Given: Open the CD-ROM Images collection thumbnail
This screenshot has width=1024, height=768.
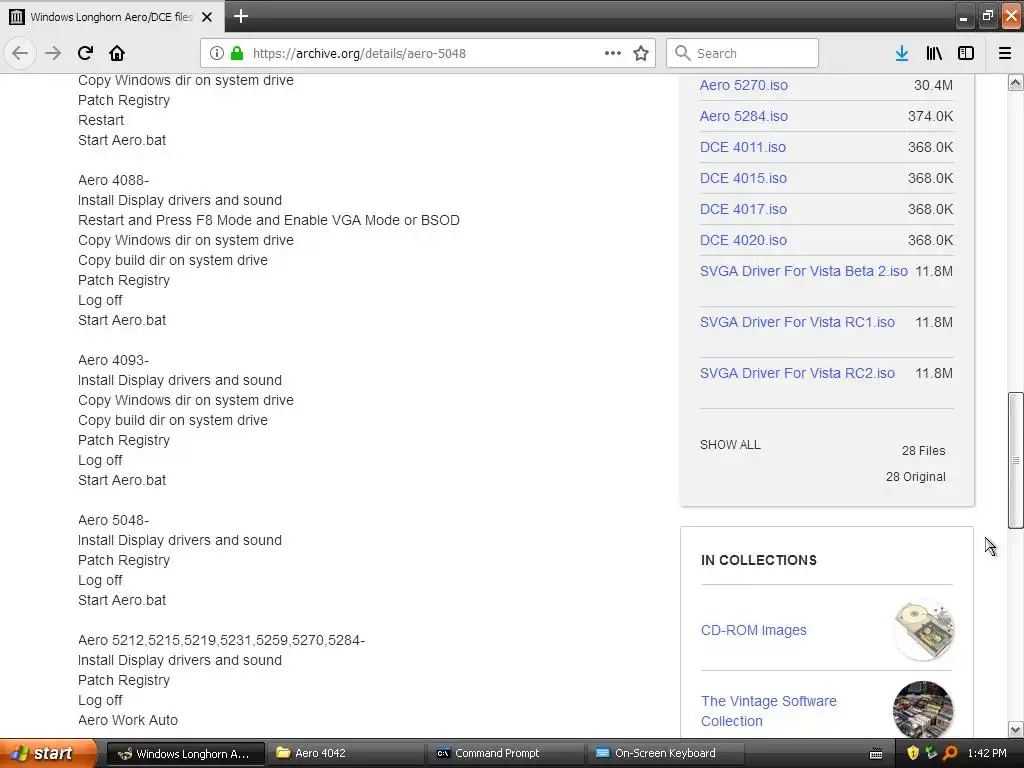Looking at the screenshot, I should [x=923, y=630].
